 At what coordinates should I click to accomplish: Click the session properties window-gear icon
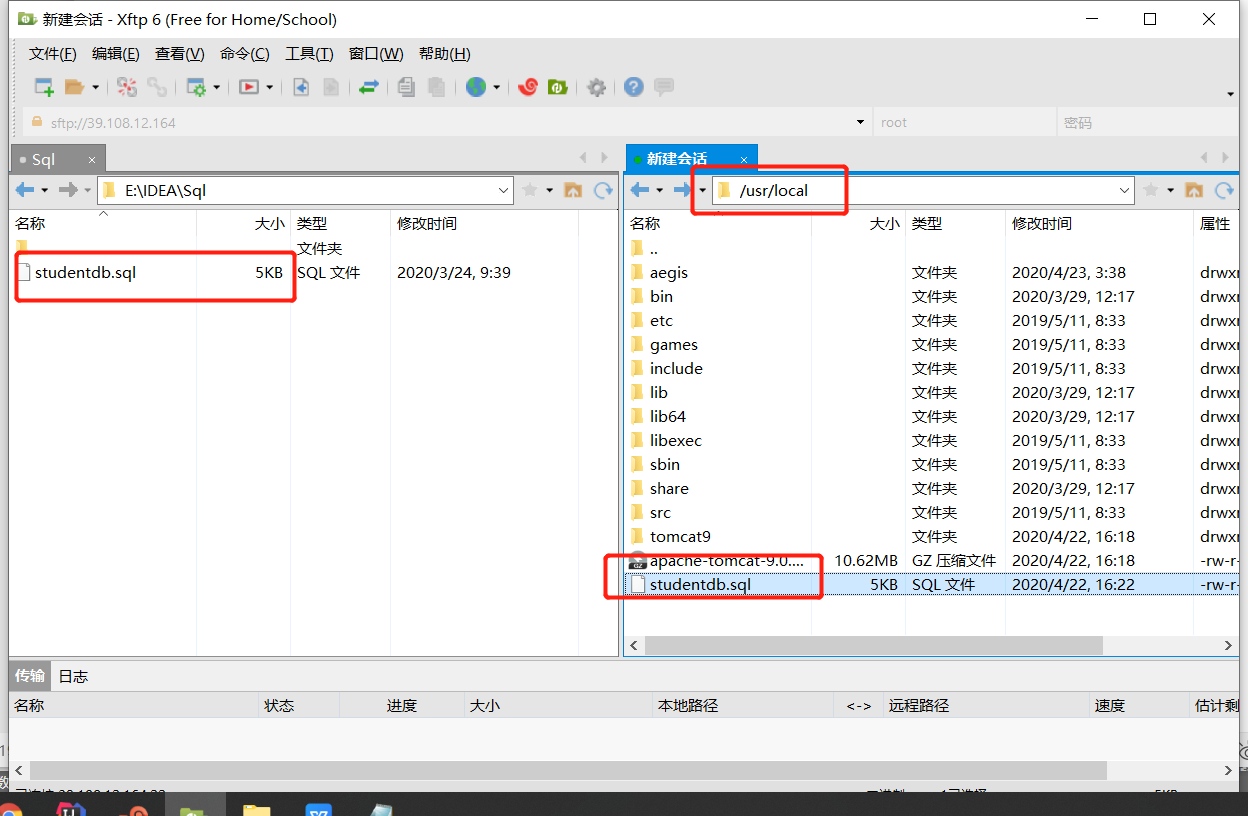pyautogui.click(x=196, y=87)
